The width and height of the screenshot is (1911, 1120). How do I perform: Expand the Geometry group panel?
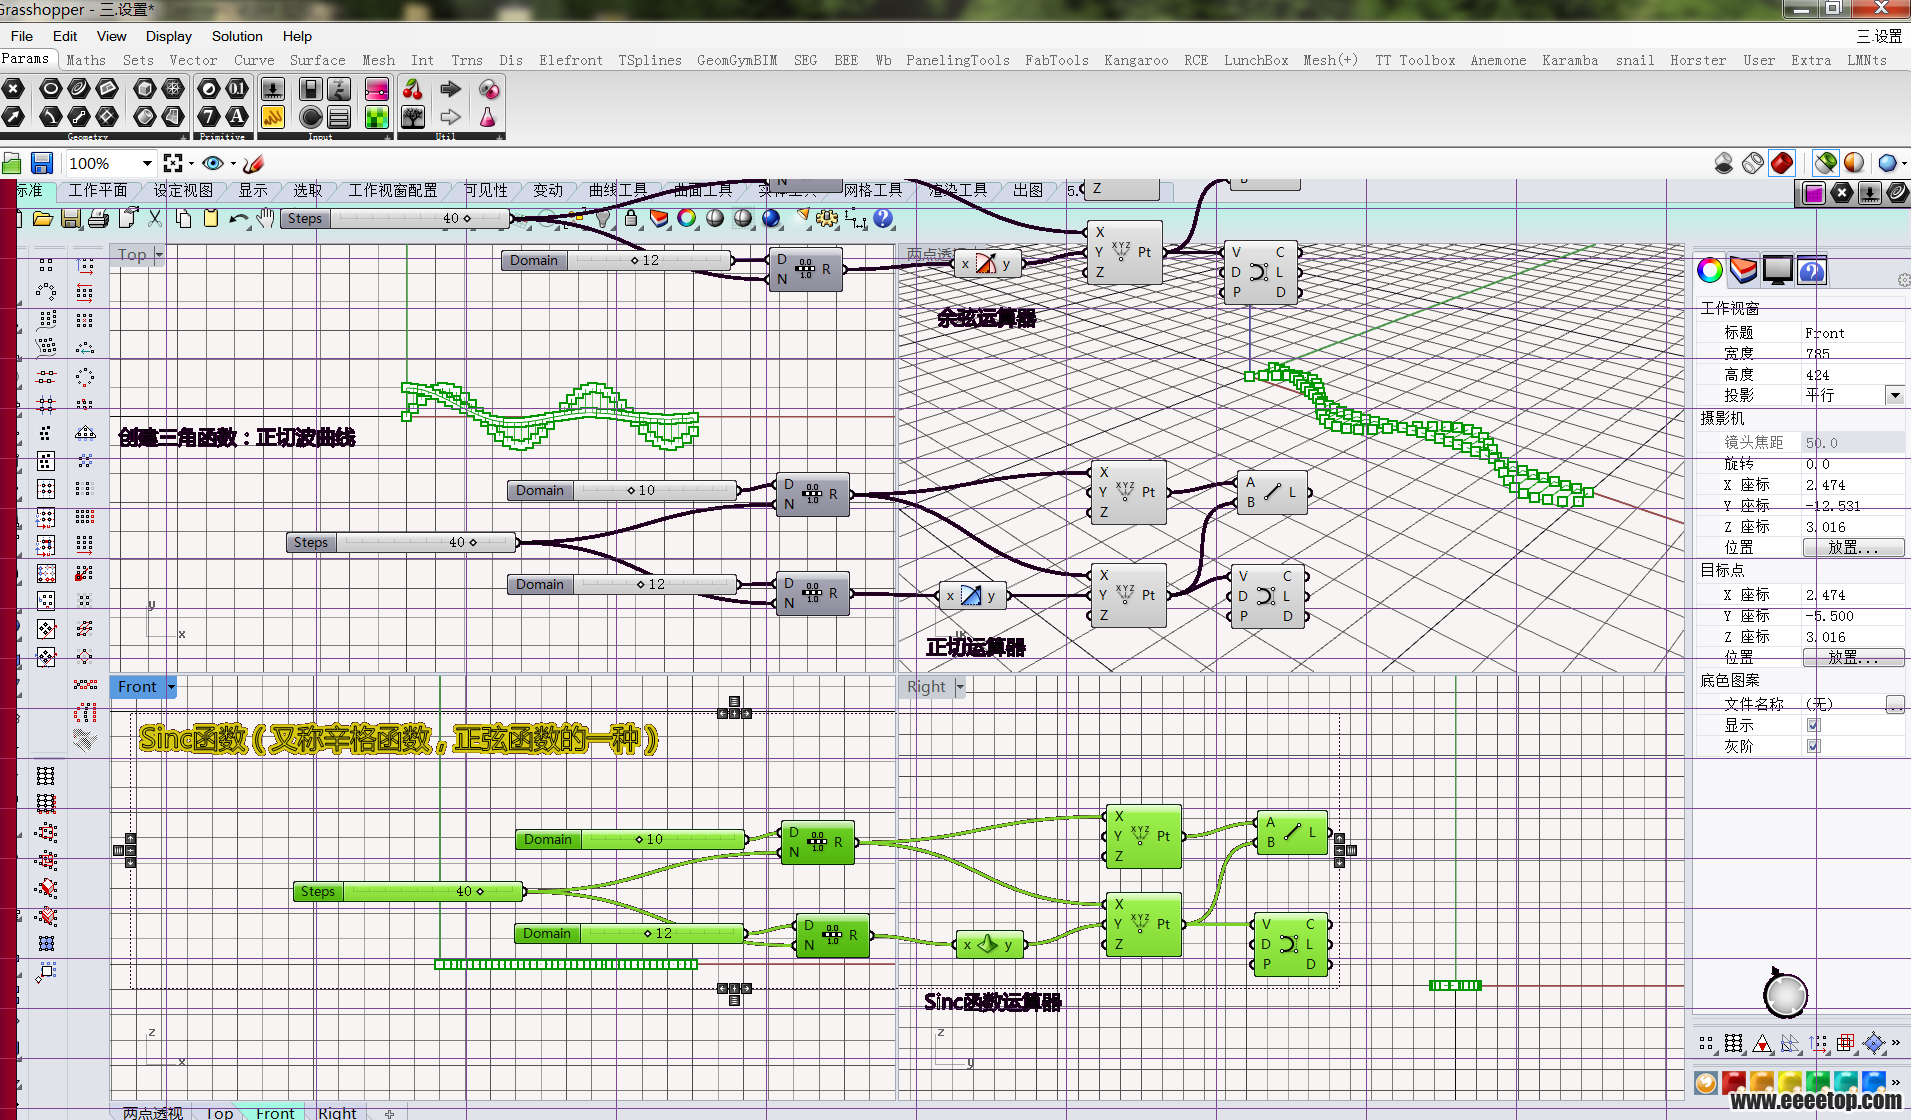pos(183,136)
